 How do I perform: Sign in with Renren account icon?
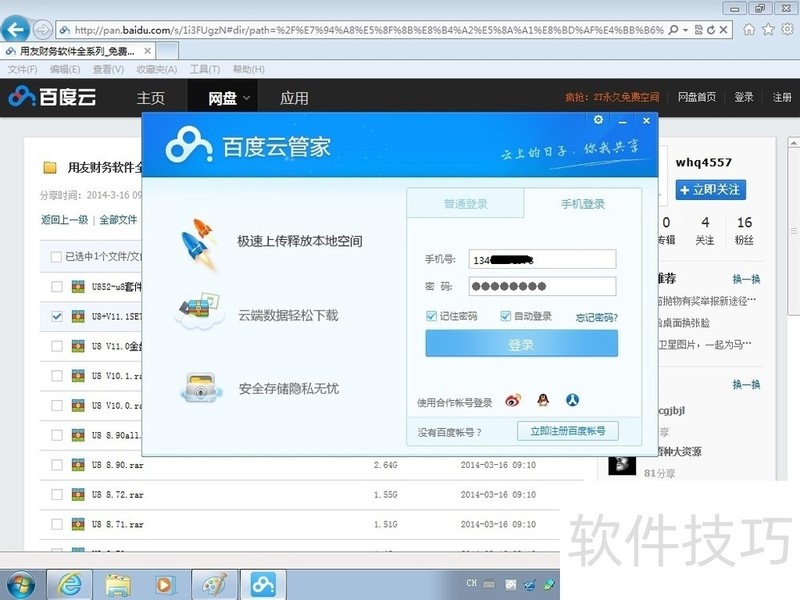[x=572, y=400]
